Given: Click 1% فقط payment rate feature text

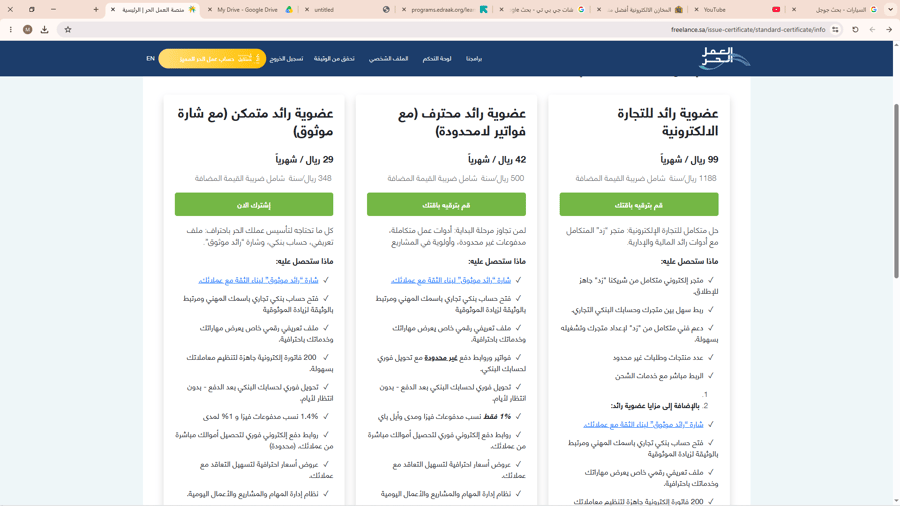Looking at the screenshot, I should [444, 417].
